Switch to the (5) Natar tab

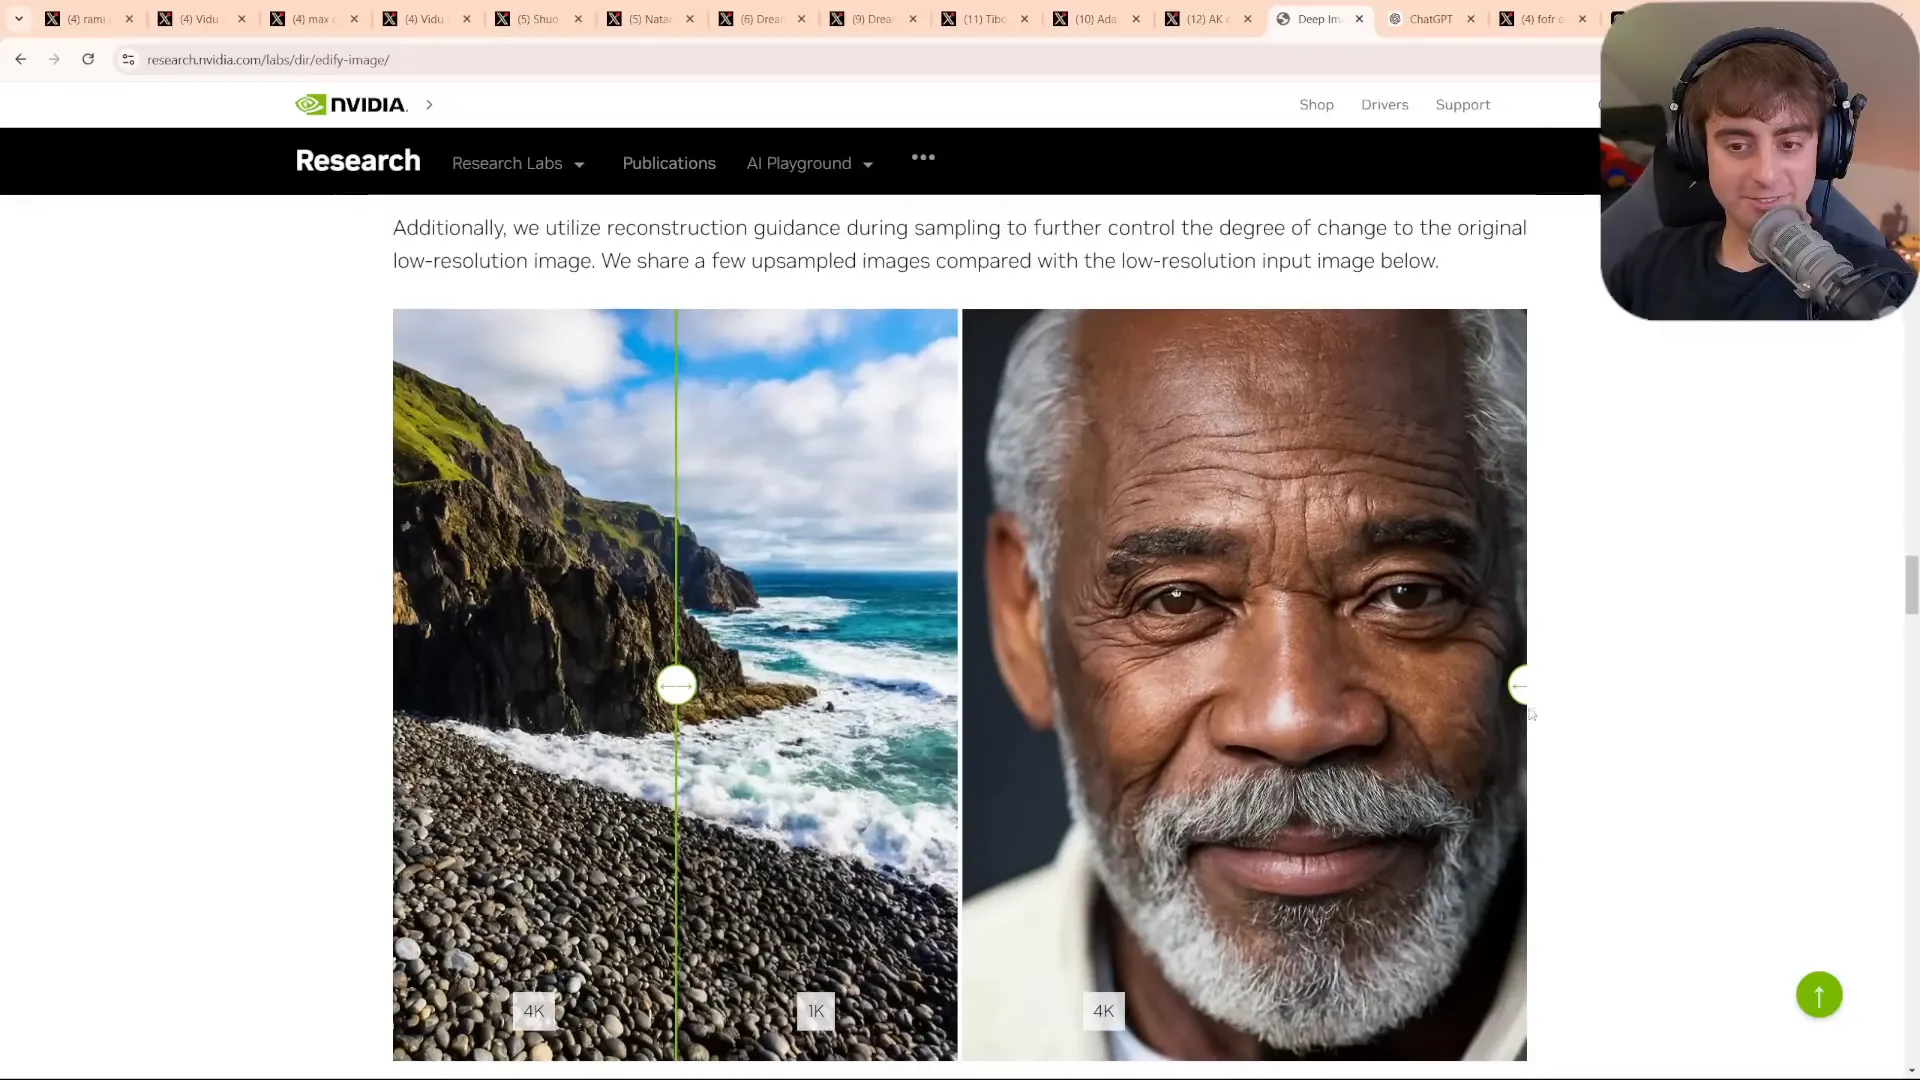[x=650, y=19]
